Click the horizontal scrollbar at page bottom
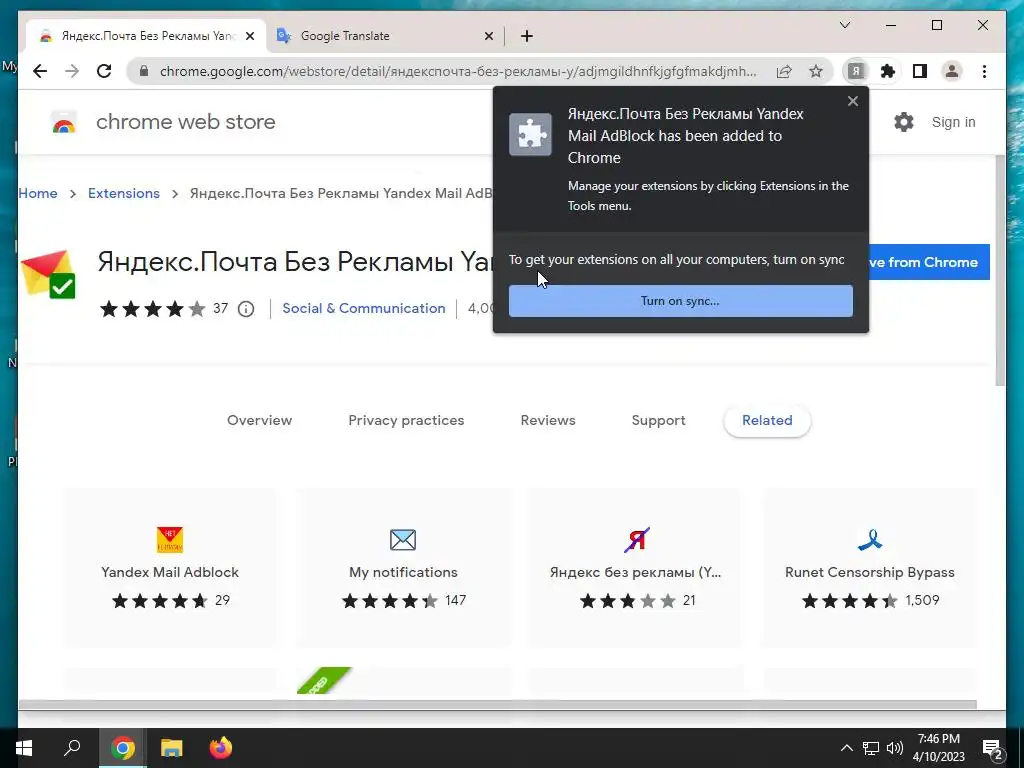 pos(498,705)
